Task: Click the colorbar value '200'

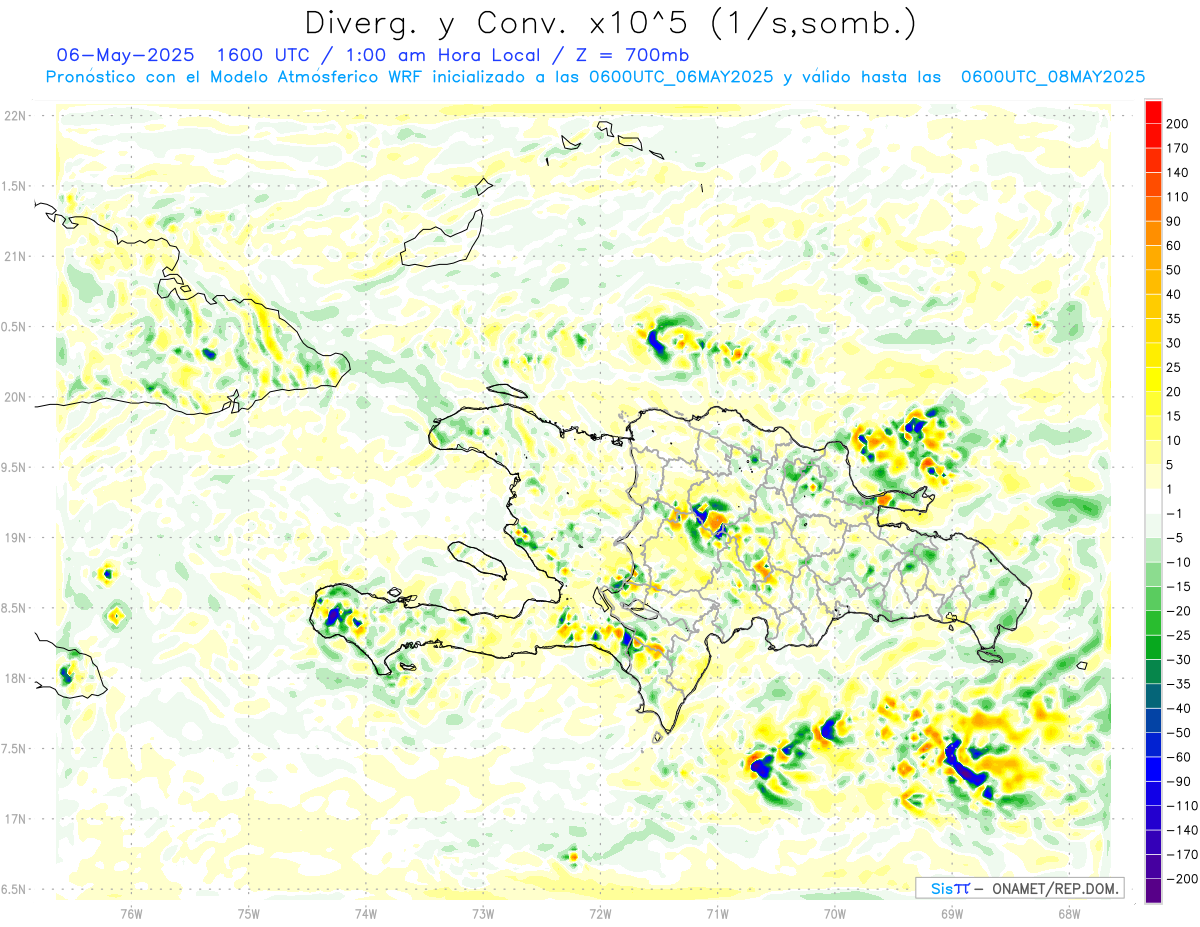Action: (x=1177, y=123)
